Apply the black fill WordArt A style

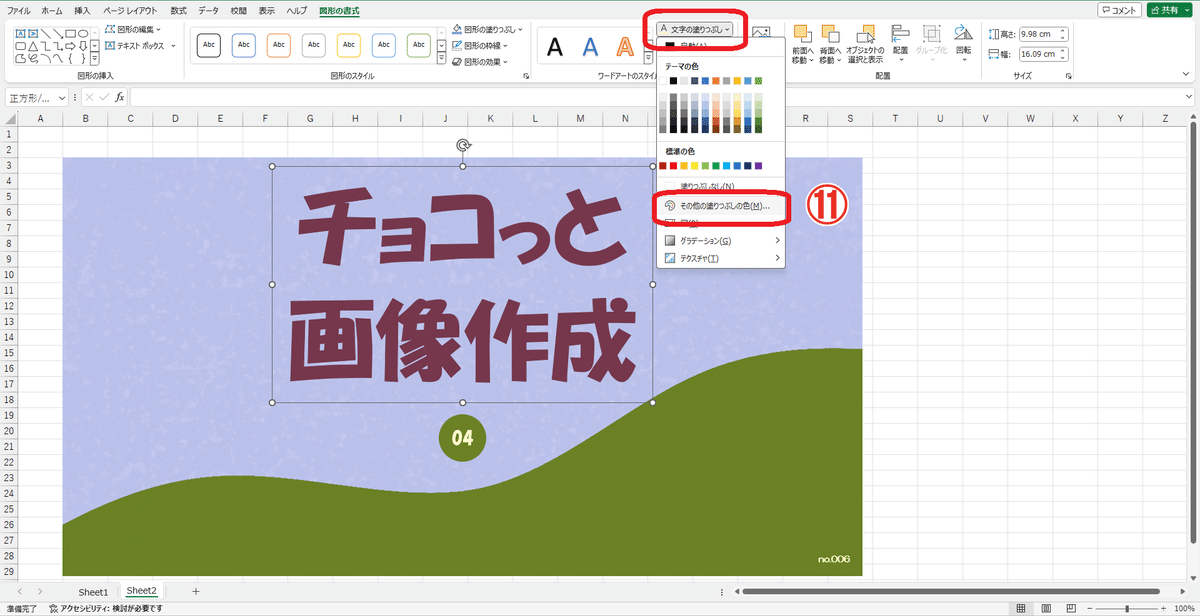(555, 46)
